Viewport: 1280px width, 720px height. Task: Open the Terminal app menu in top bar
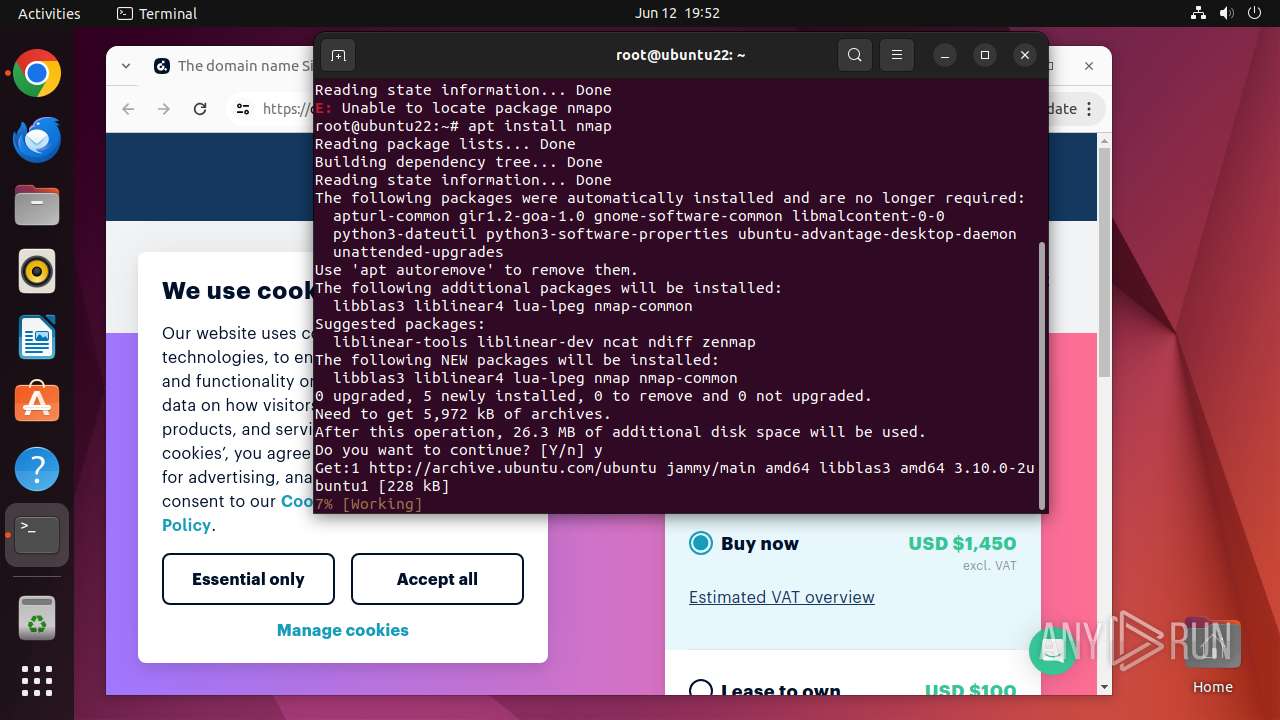(157, 13)
